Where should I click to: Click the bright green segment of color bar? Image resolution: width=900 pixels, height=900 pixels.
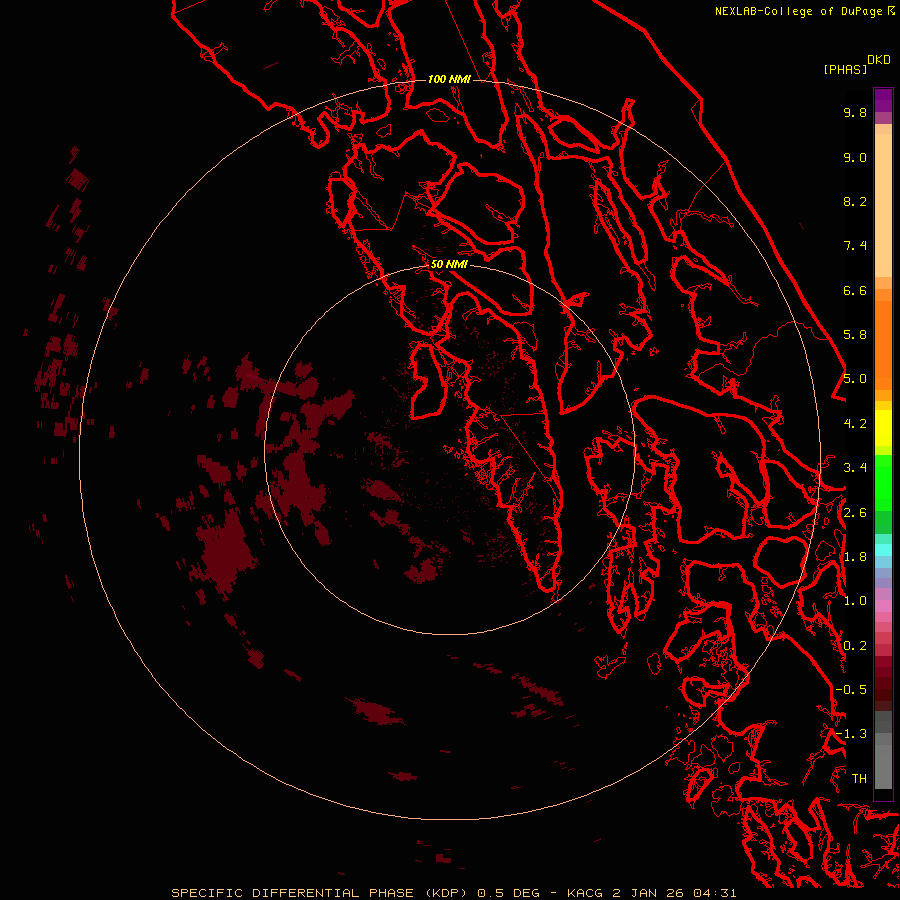click(883, 483)
